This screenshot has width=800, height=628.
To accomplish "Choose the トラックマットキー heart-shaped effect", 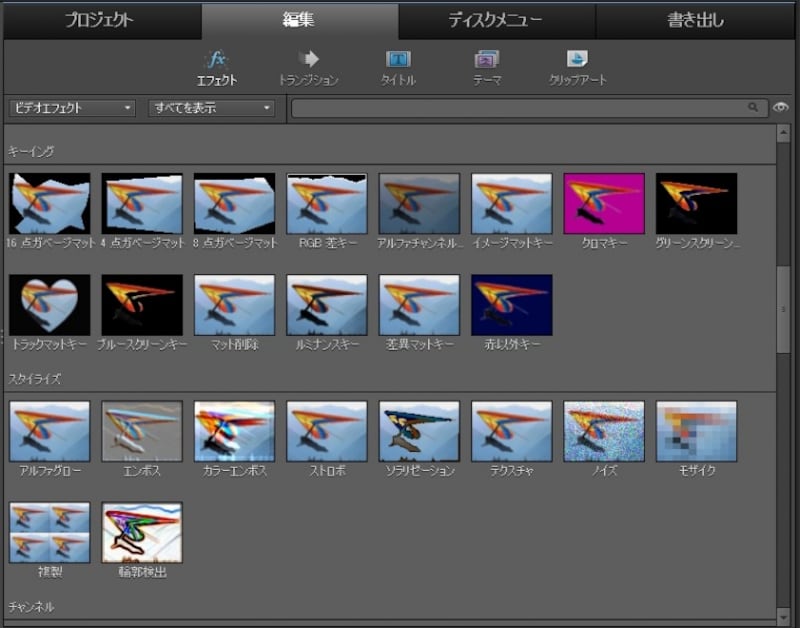I will 50,304.
